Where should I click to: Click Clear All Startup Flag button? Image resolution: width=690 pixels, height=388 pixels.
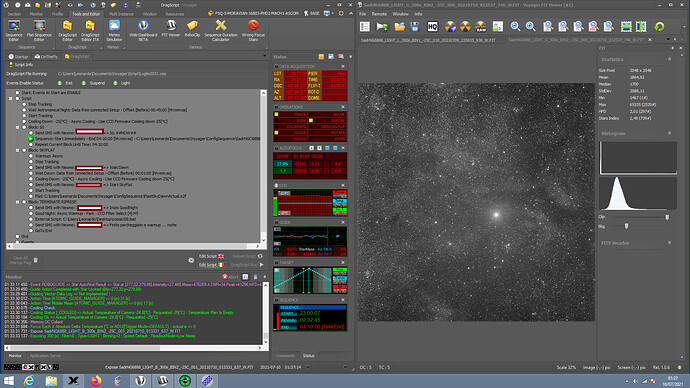[24, 260]
